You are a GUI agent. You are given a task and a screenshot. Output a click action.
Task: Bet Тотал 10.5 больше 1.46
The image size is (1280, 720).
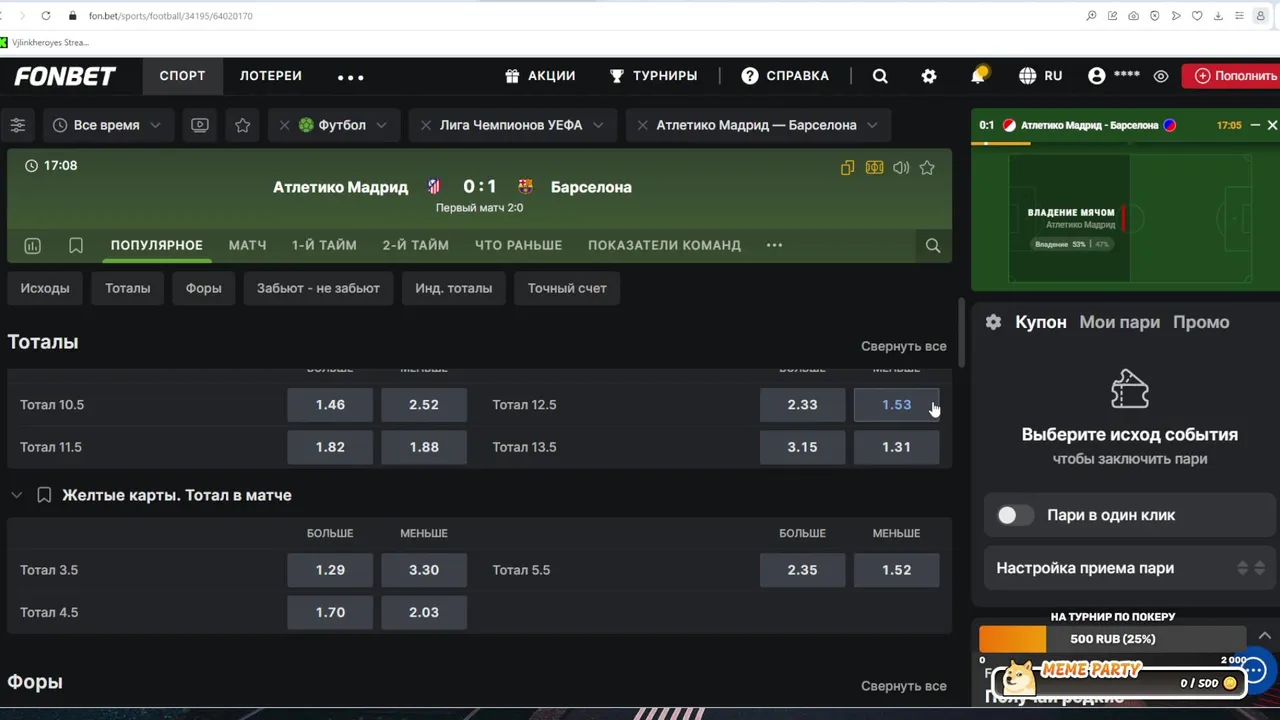pyautogui.click(x=330, y=405)
